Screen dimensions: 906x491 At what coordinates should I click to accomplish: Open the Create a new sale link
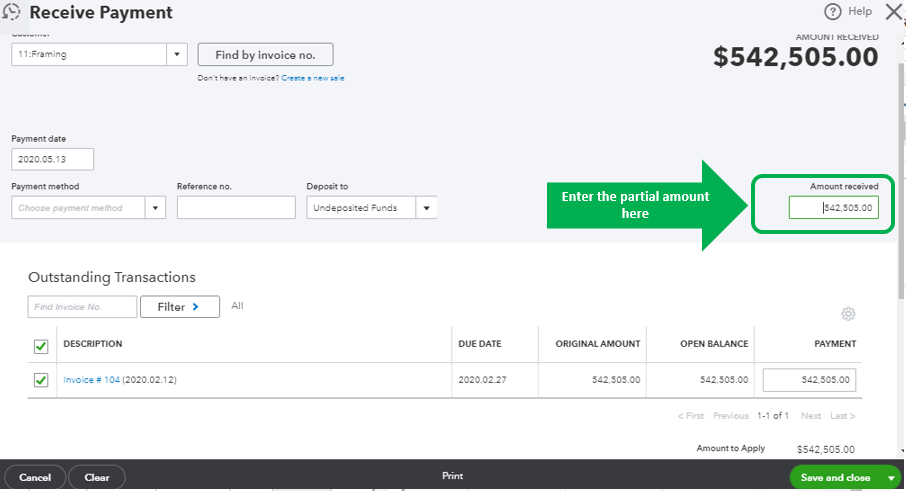(313, 78)
